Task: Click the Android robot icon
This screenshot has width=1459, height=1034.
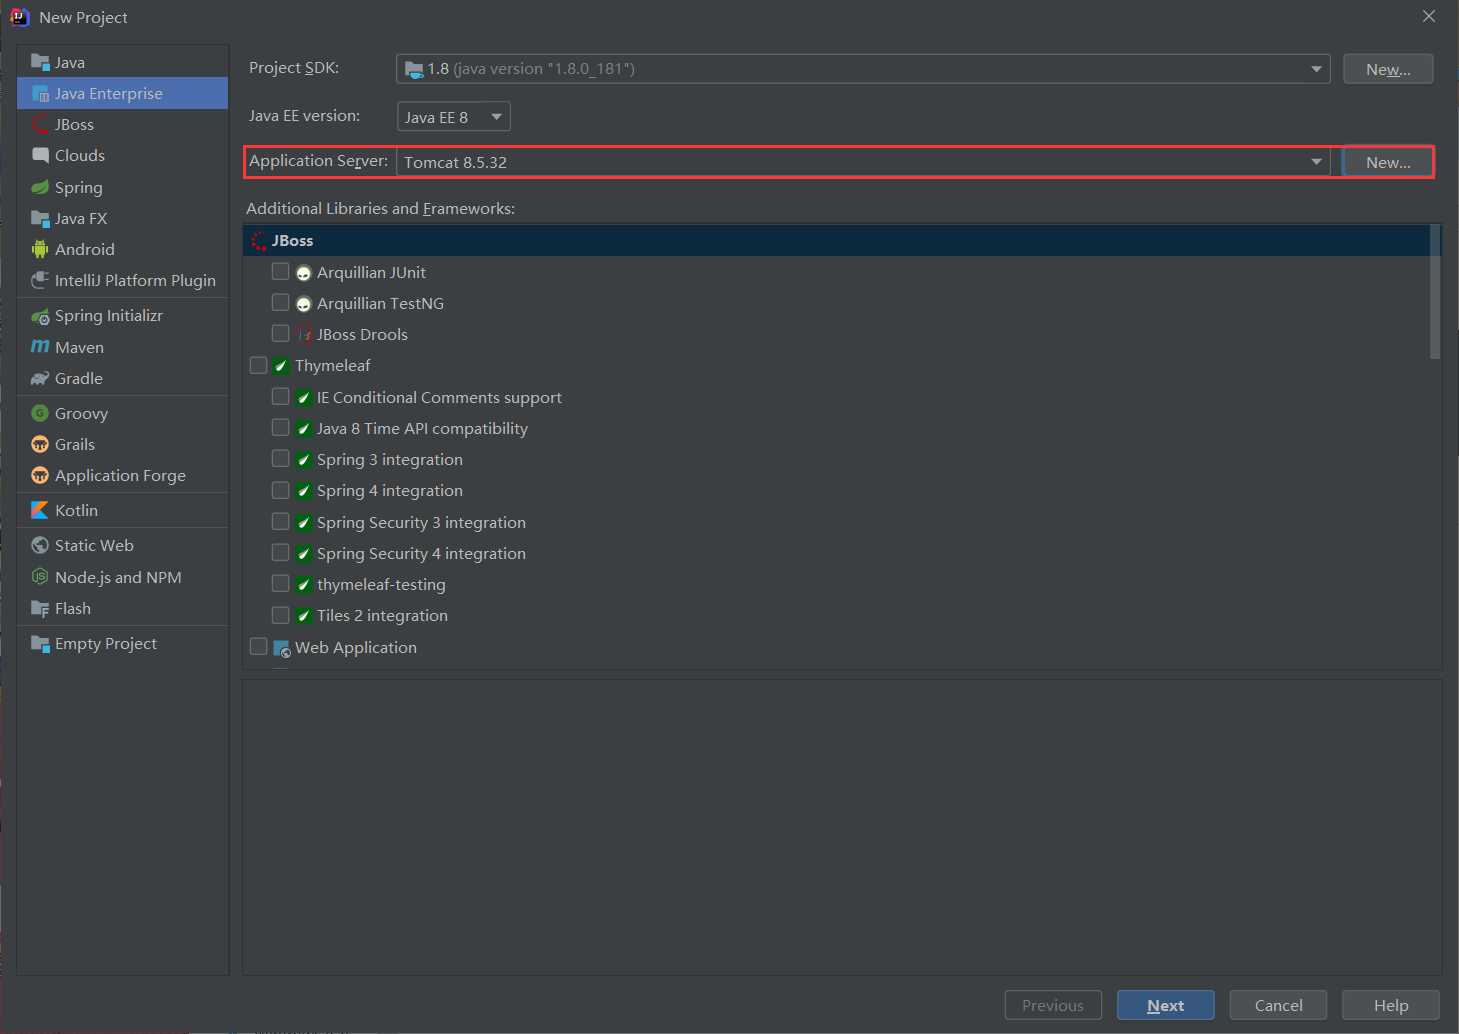Action: 40,249
